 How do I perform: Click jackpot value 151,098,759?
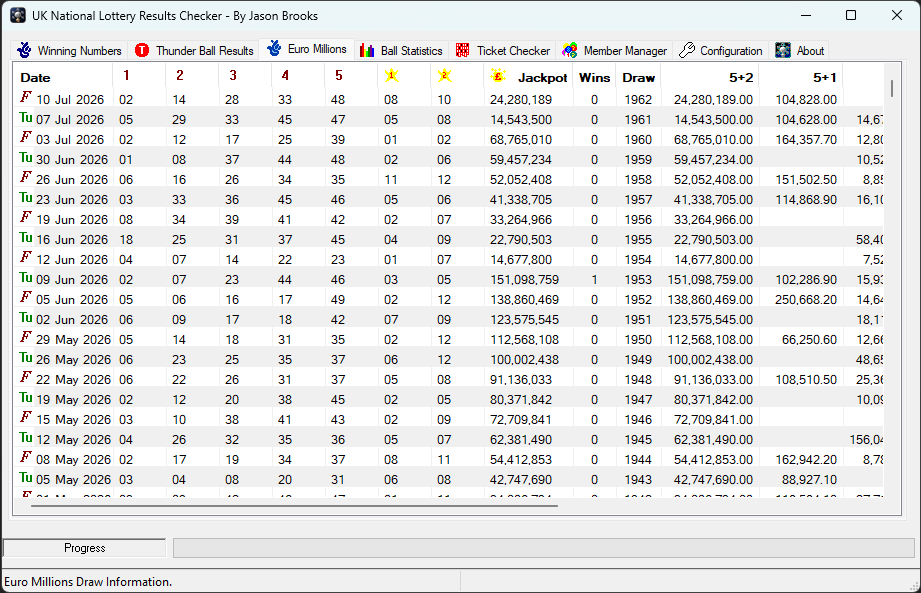click(524, 279)
